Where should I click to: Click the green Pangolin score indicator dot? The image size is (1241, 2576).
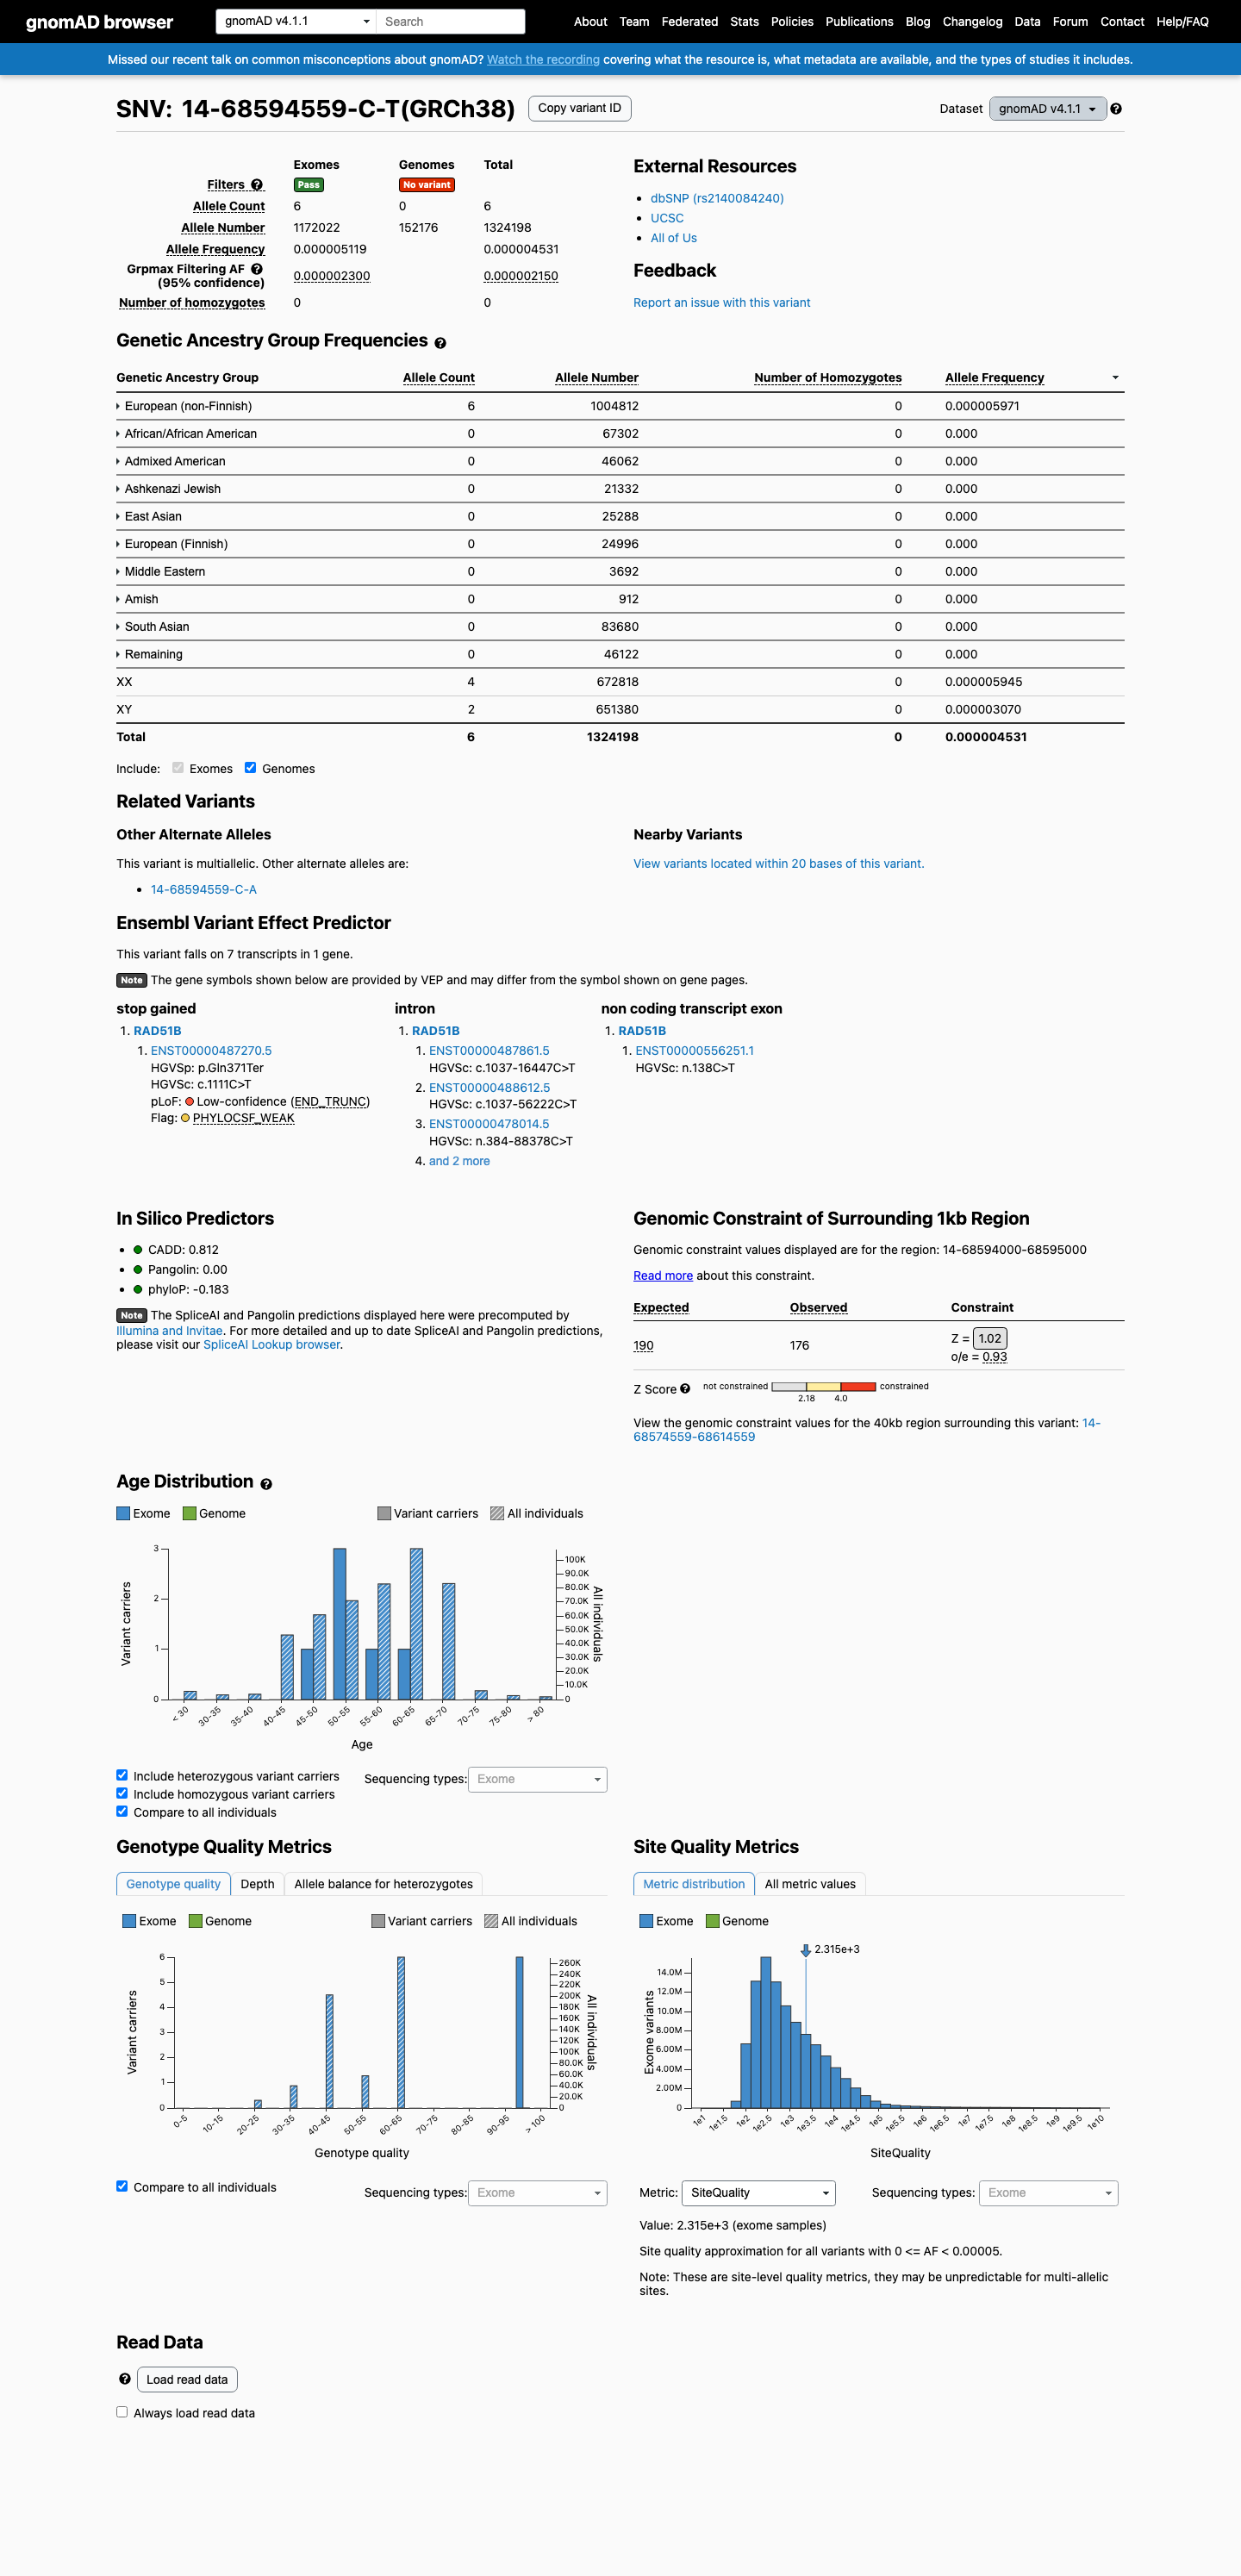(138, 1270)
